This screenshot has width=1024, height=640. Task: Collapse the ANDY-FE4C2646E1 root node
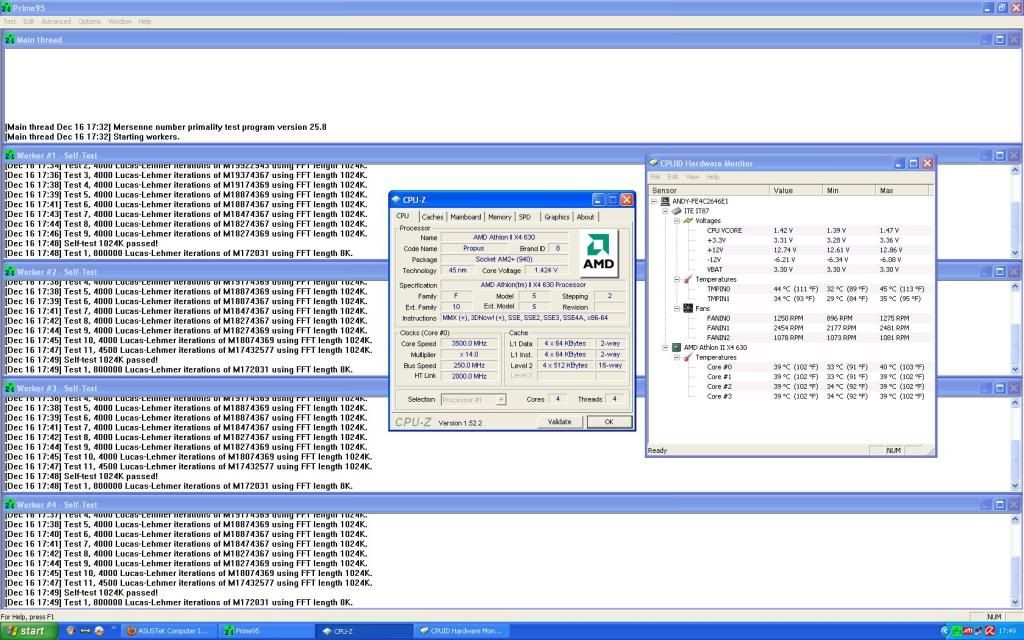coord(654,201)
